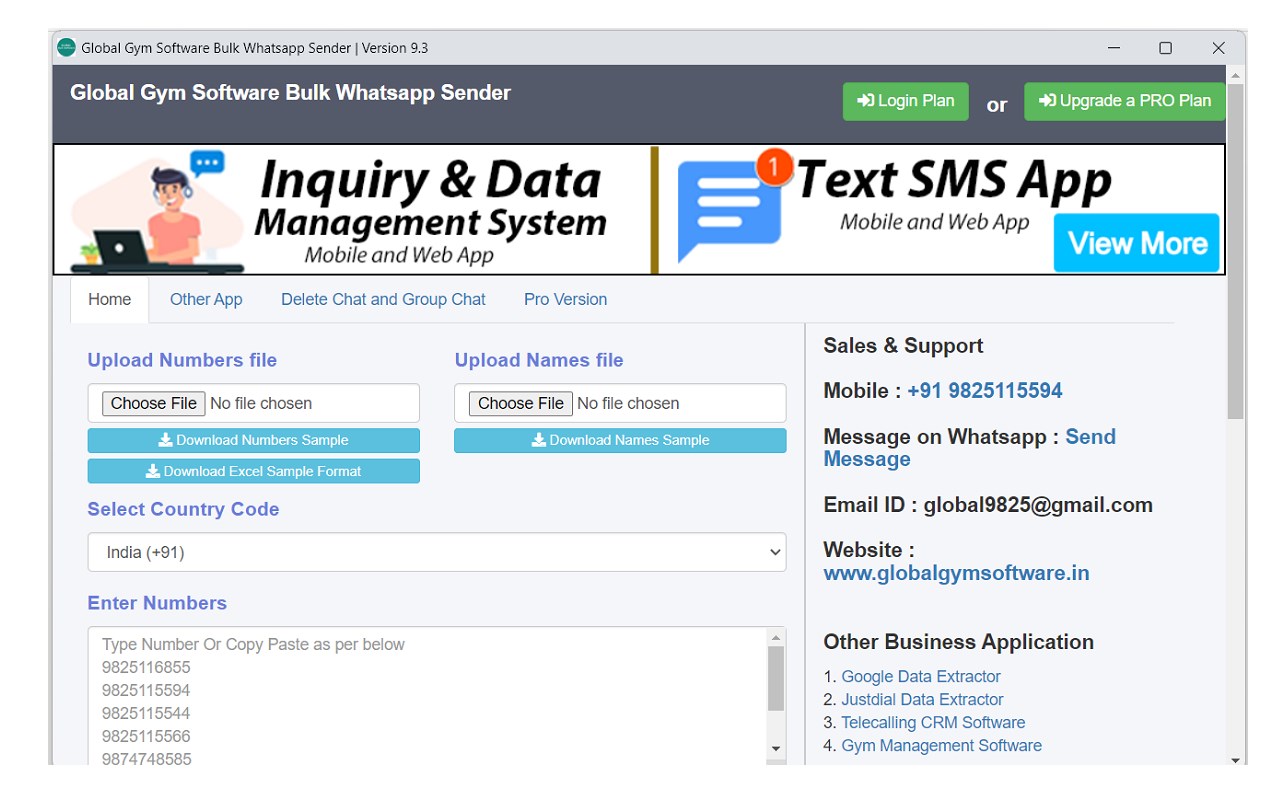This screenshot has height=800, width=1280.
Task: Click Download Names Sample button
Action: click(620, 440)
